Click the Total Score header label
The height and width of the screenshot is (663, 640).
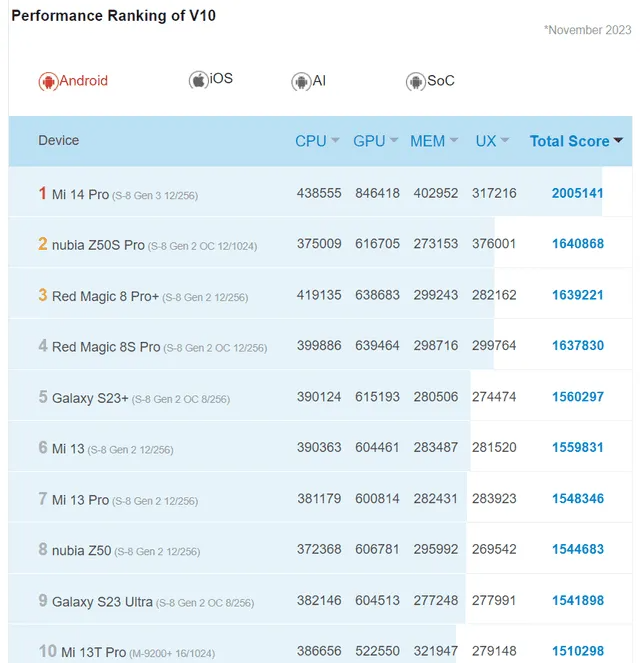point(569,141)
